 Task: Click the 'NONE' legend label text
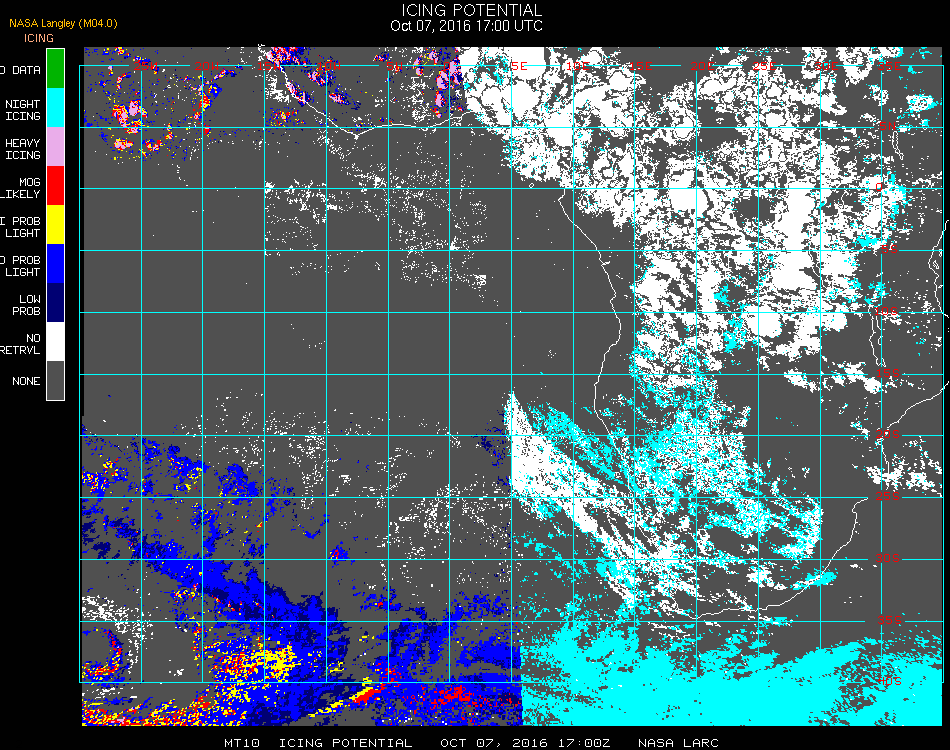pos(26,381)
